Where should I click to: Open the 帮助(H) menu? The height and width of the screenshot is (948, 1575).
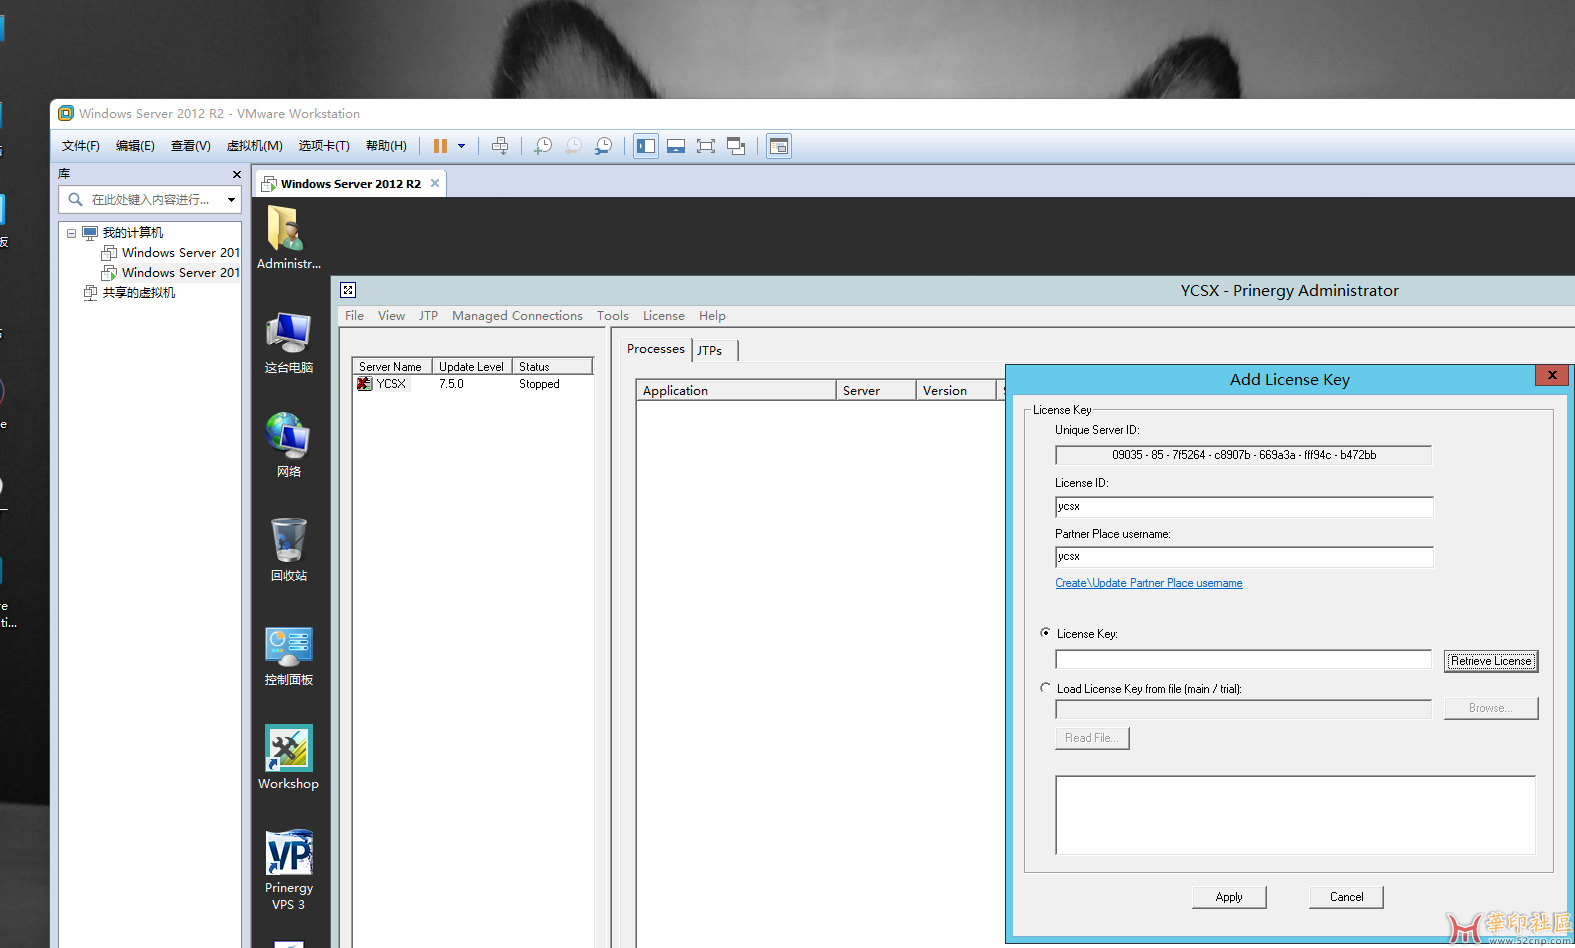click(386, 146)
